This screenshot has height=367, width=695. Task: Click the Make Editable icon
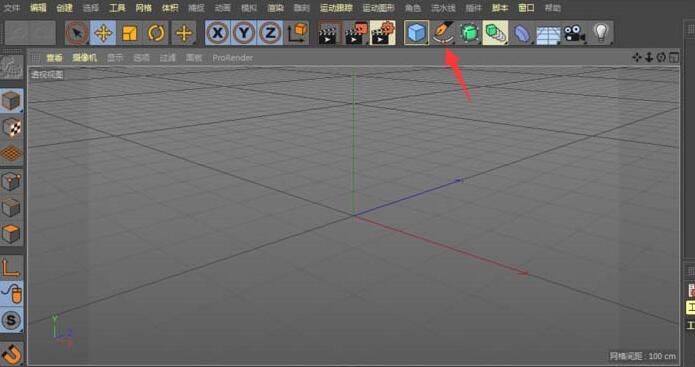pos(12,67)
